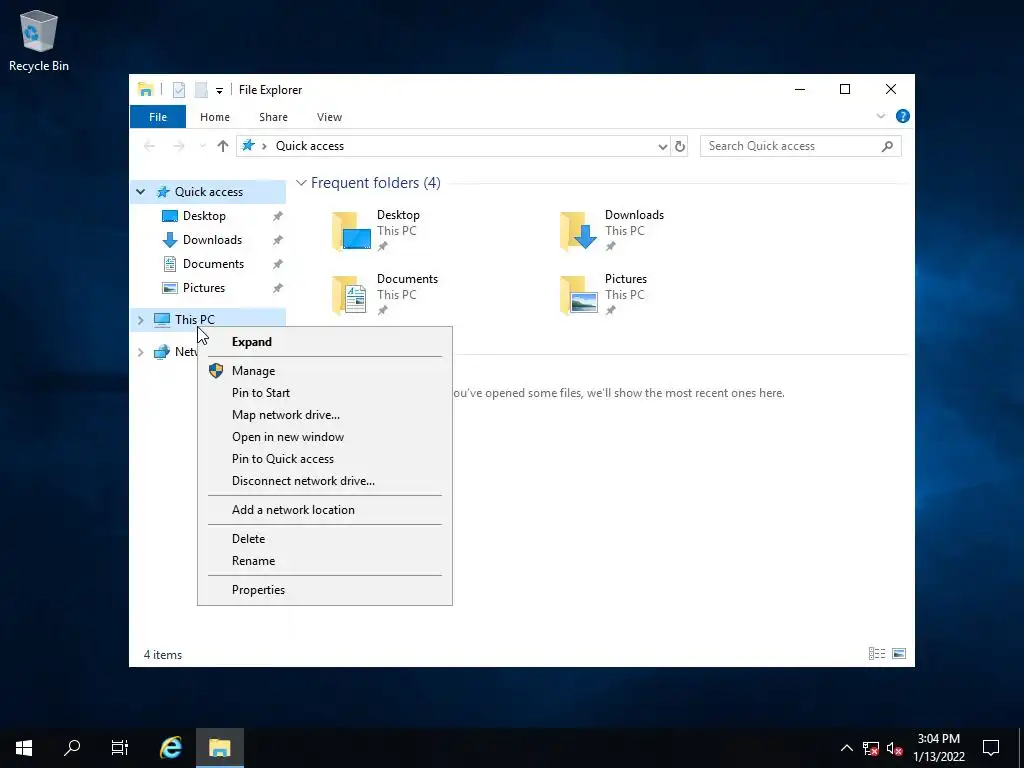1024x768 pixels.
Task: Click the pin icon beside Downloads in sidebar
Action: [x=278, y=240]
